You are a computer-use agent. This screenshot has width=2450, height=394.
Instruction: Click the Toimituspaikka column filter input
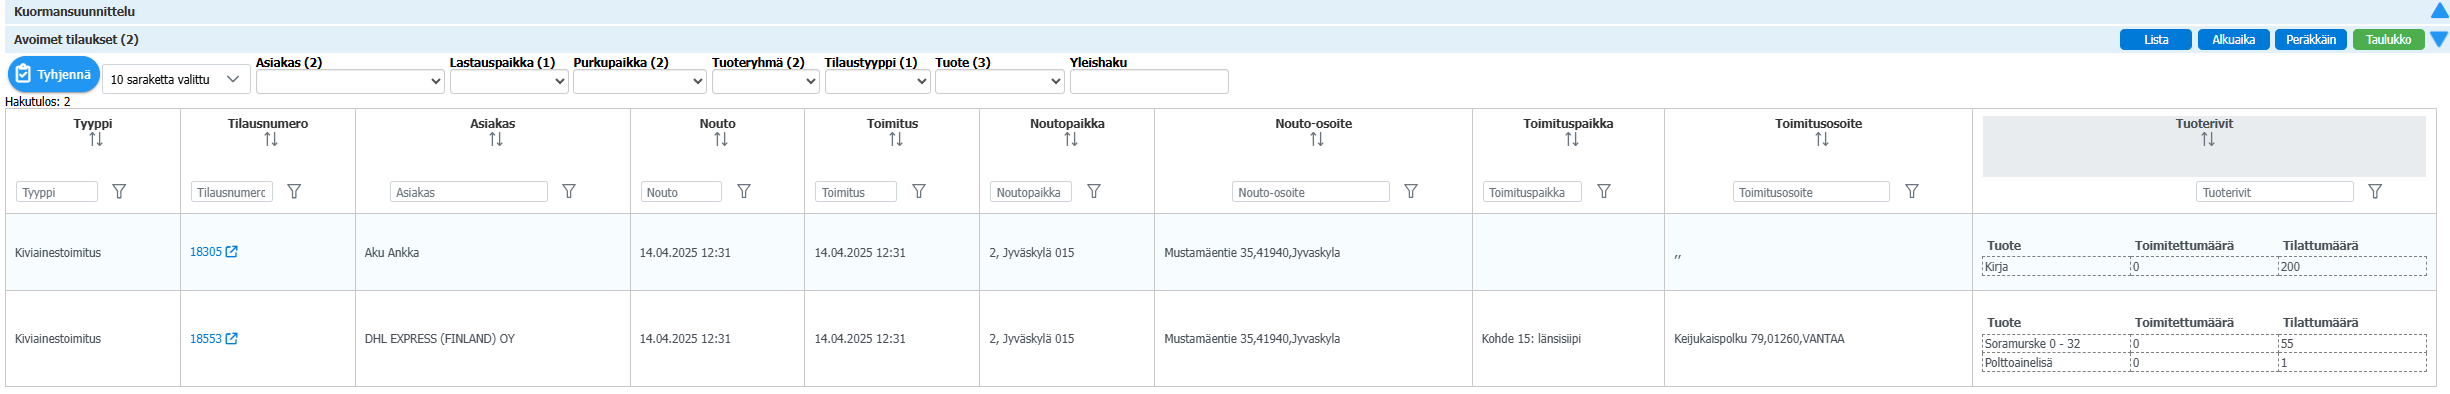(1532, 192)
